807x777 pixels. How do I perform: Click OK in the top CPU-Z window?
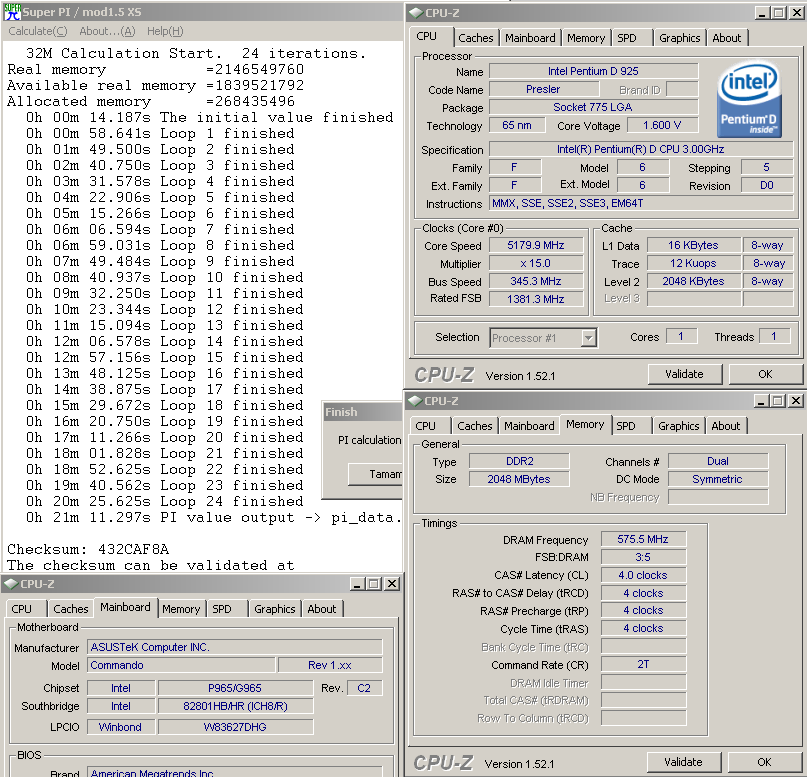tap(765, 374)
